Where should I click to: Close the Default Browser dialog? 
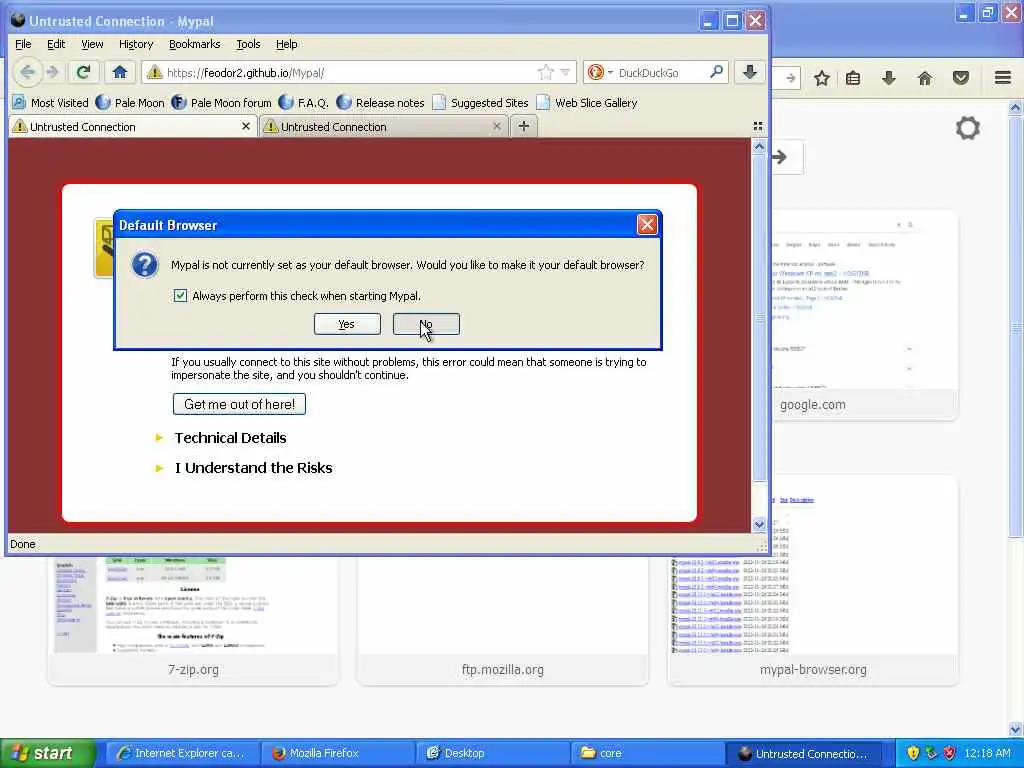tap(647, 225)
